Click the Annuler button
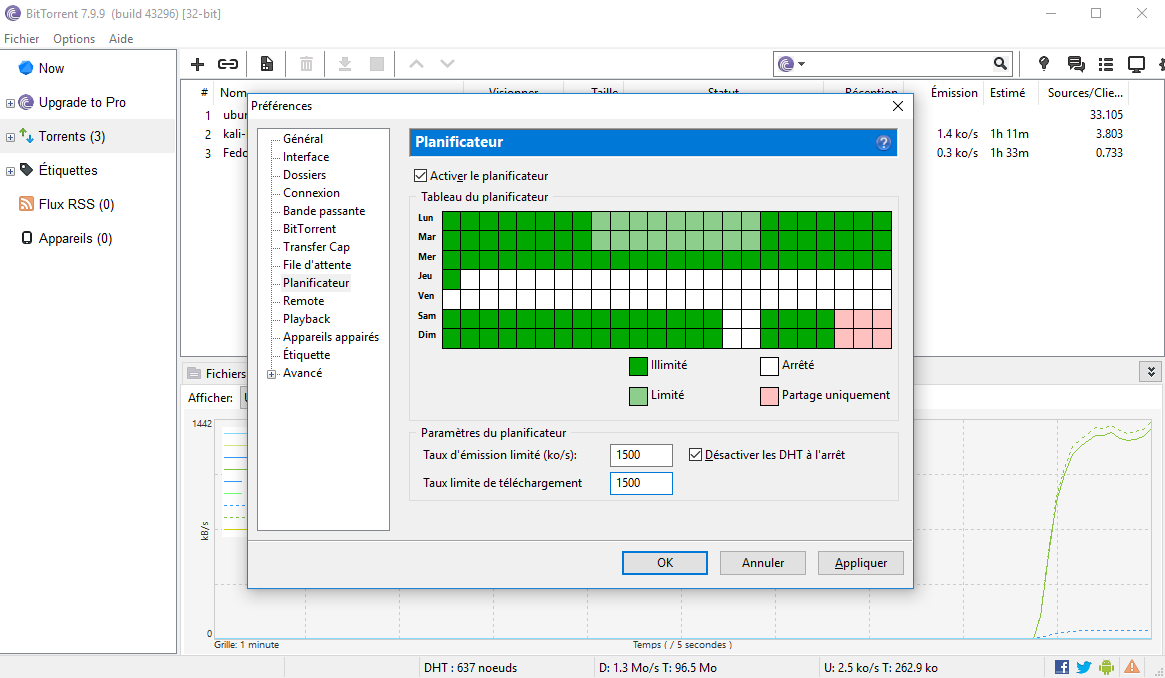 [763, 563]
